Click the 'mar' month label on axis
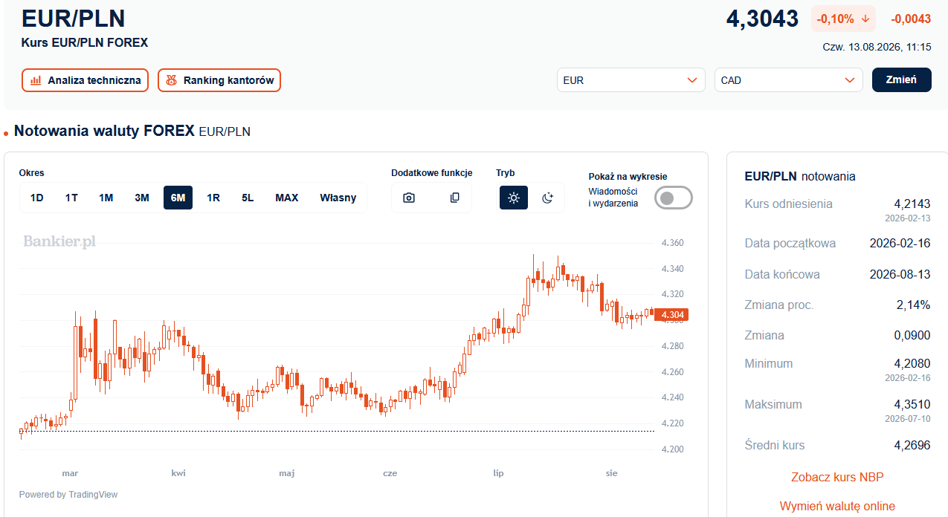The height and width of the screenshot is (517, 948). [x=70, y=473]
